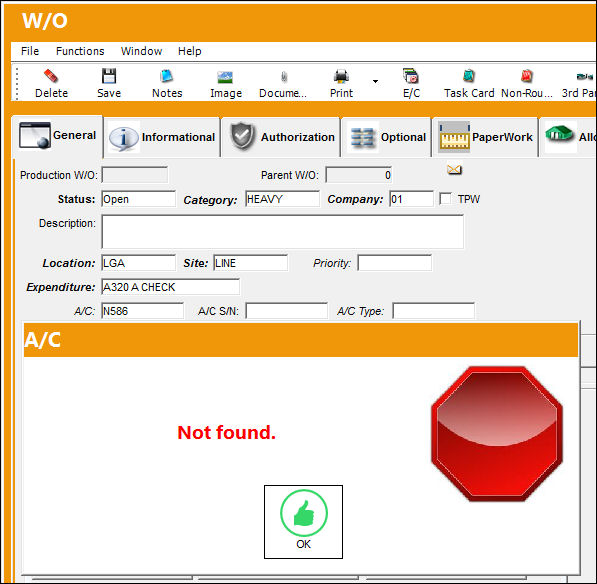Click the Production W/O field
Image resolution: width=597 pixels, height=584 pixels.
(135, 175)
